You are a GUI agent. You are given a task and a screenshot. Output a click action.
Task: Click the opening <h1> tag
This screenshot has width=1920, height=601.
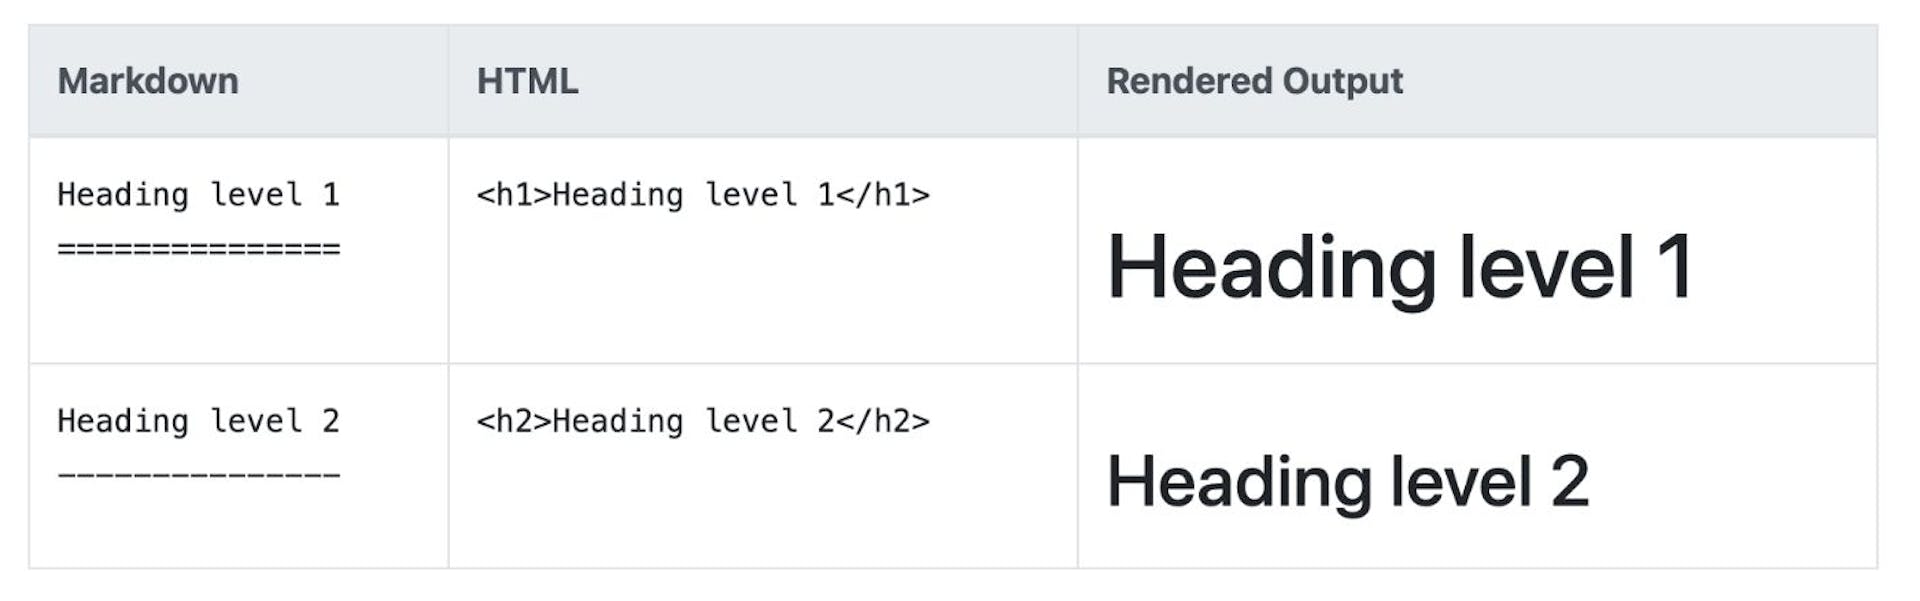coord(514,194)
